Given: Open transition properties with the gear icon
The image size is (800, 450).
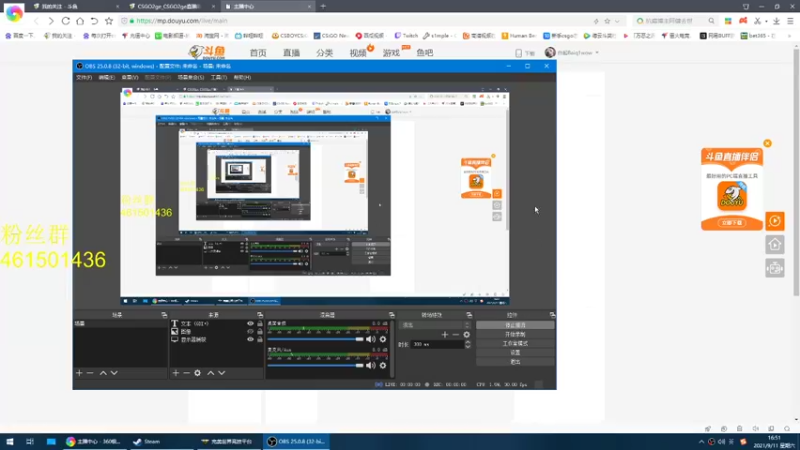Looking at the screenshot, I should [466, 335].
